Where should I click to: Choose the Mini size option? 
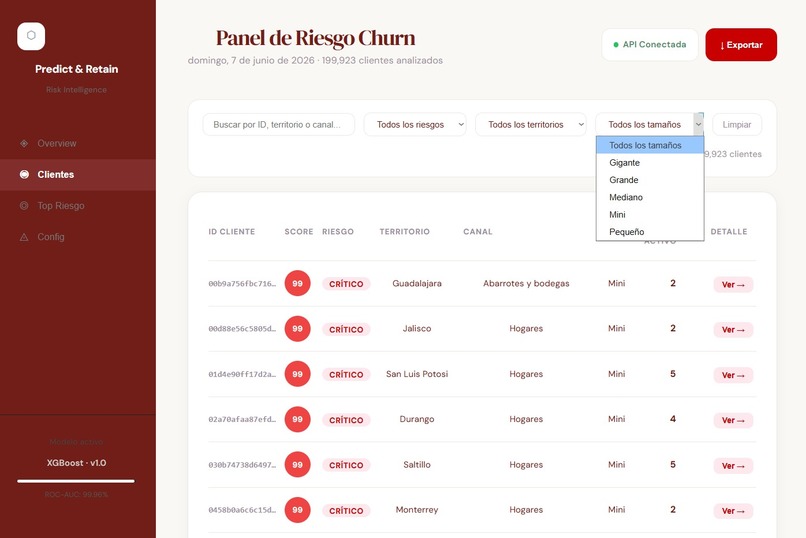650,215
